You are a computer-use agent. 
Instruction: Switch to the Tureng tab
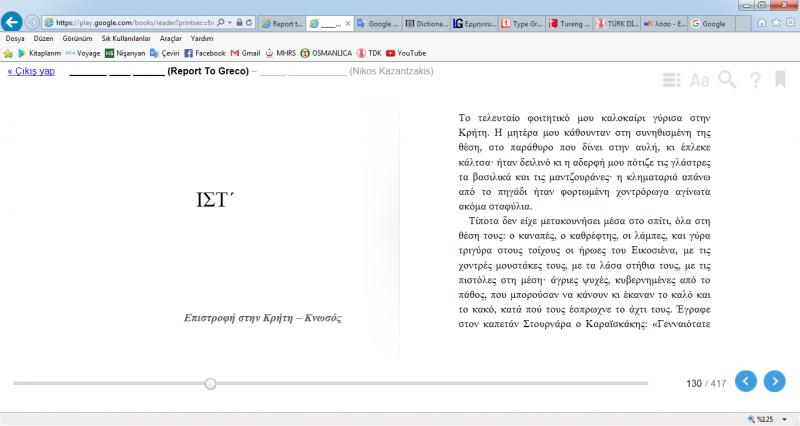click(x=570, y=23)
